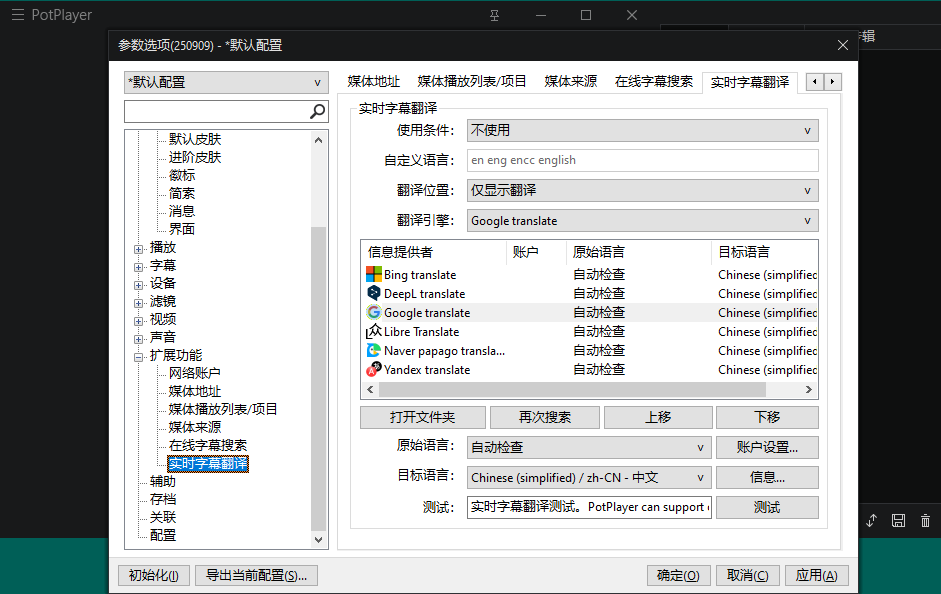Click the Bing translate icon in provider list
The height and width of the screenshot is (594, 941).
(374, 274)
